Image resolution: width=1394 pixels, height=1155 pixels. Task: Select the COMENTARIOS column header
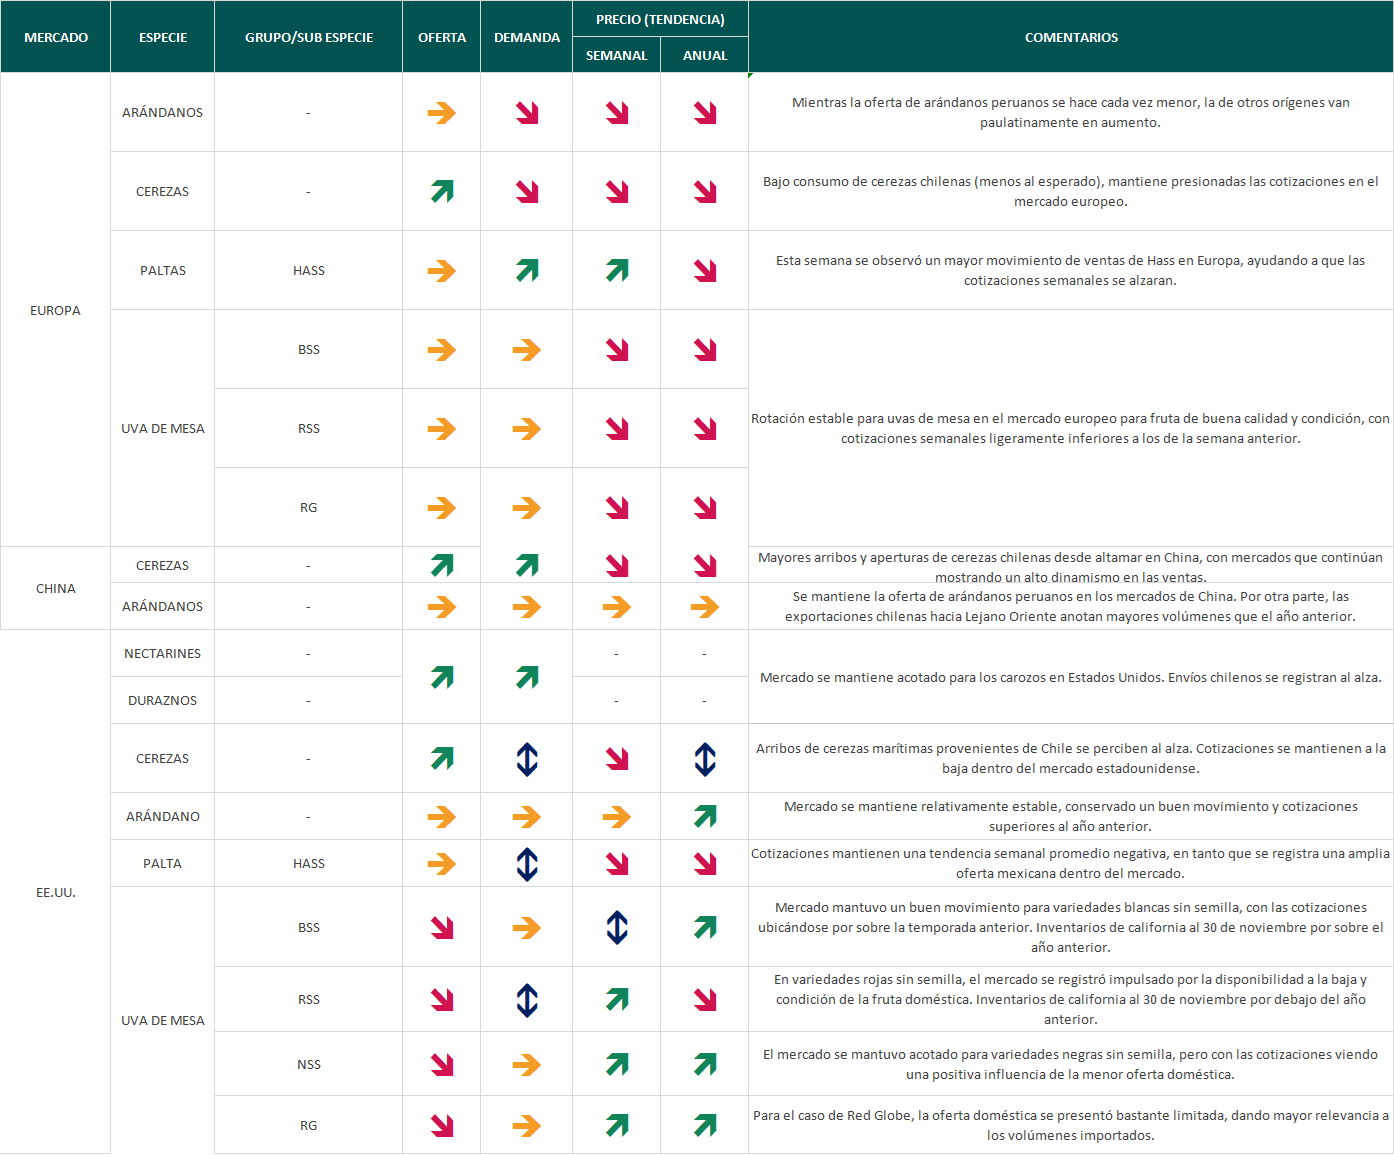(1071, 37)
